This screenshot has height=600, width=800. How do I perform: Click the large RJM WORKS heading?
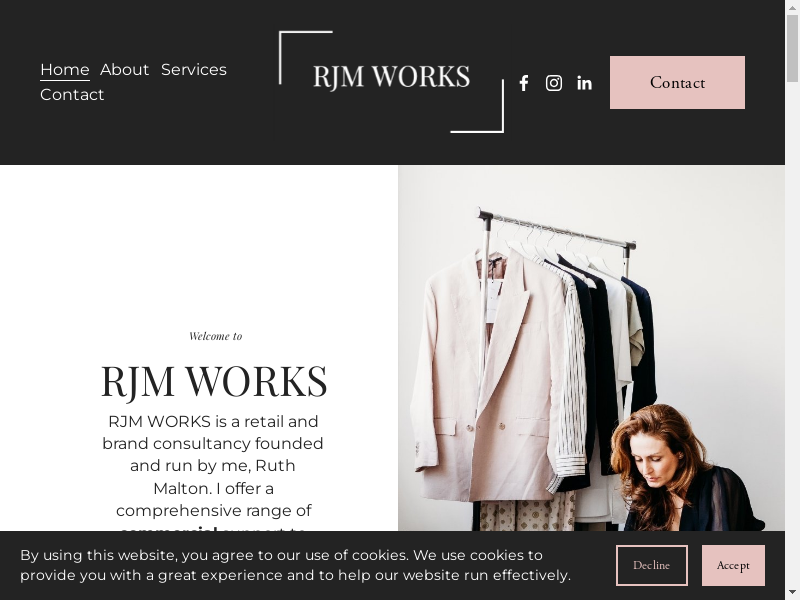click(214, 381)
